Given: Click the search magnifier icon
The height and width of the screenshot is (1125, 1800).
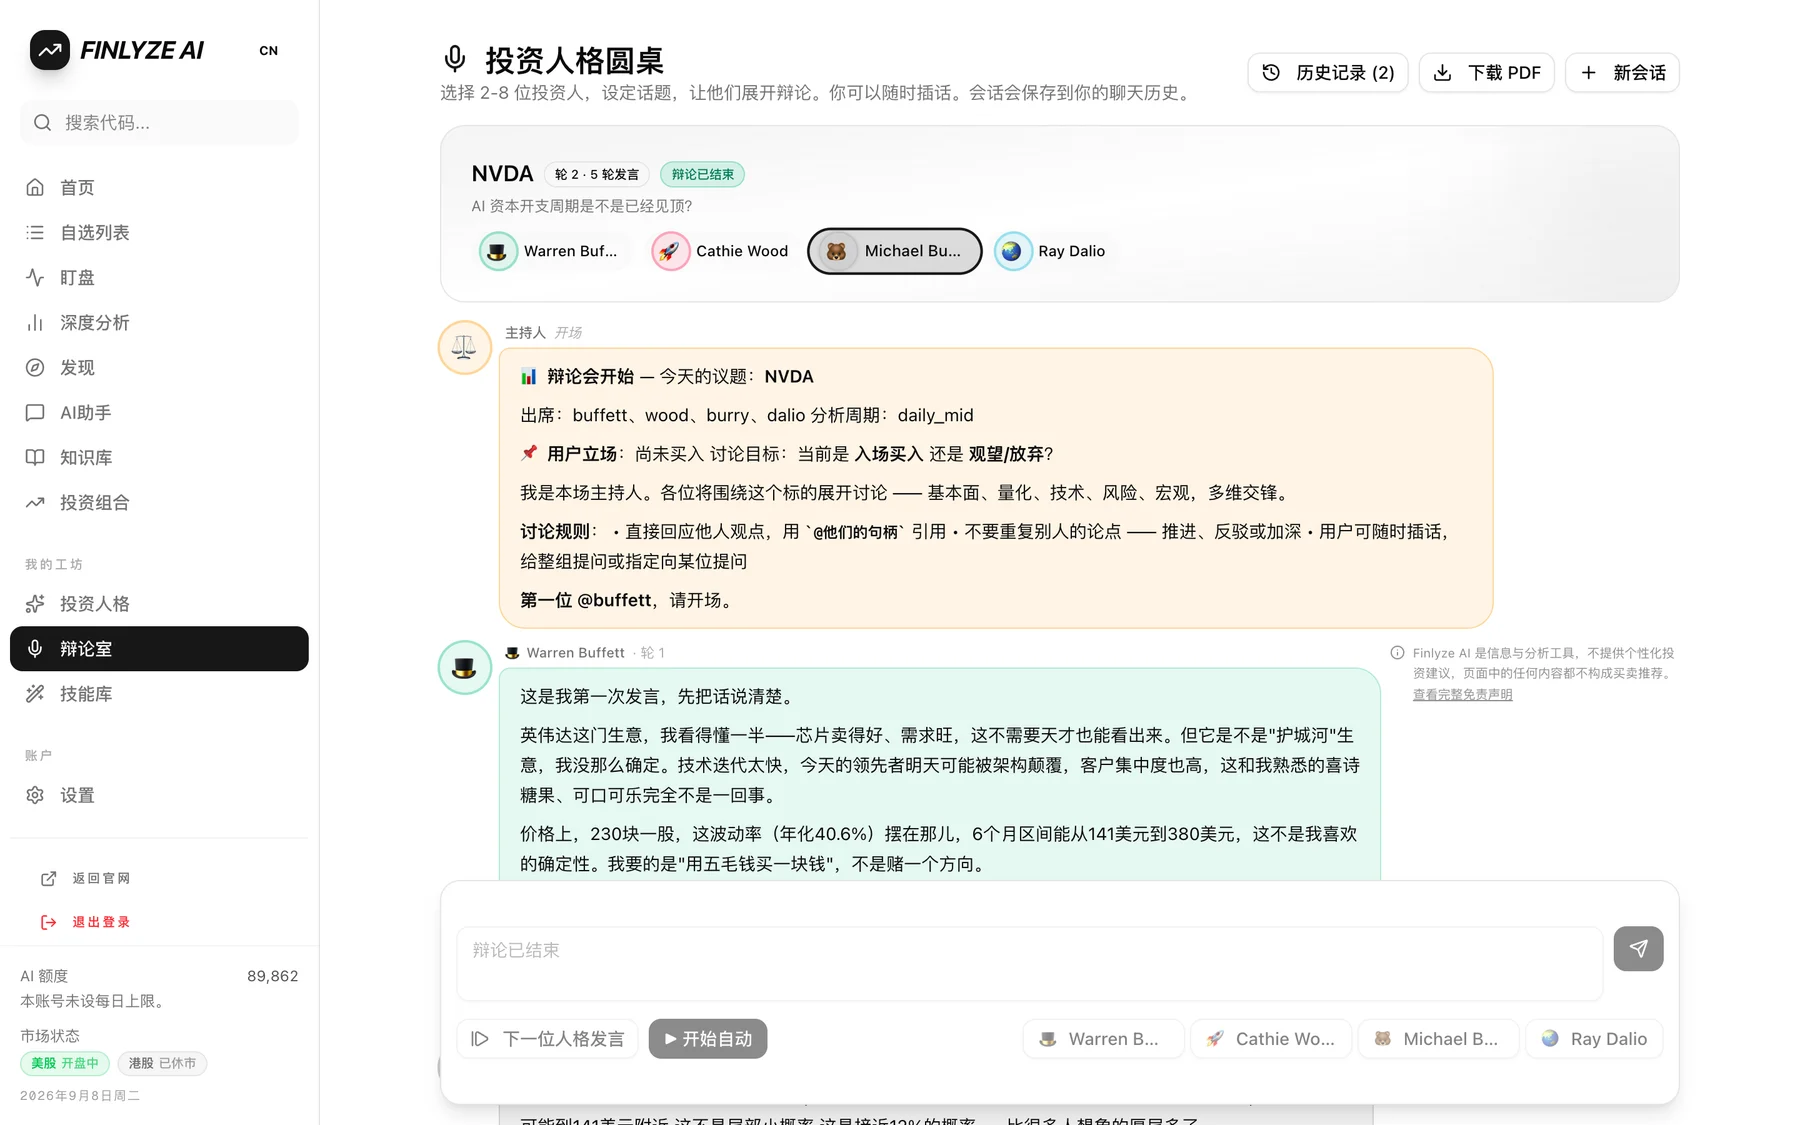Looking at the screenshot, I should pos(42,123).
